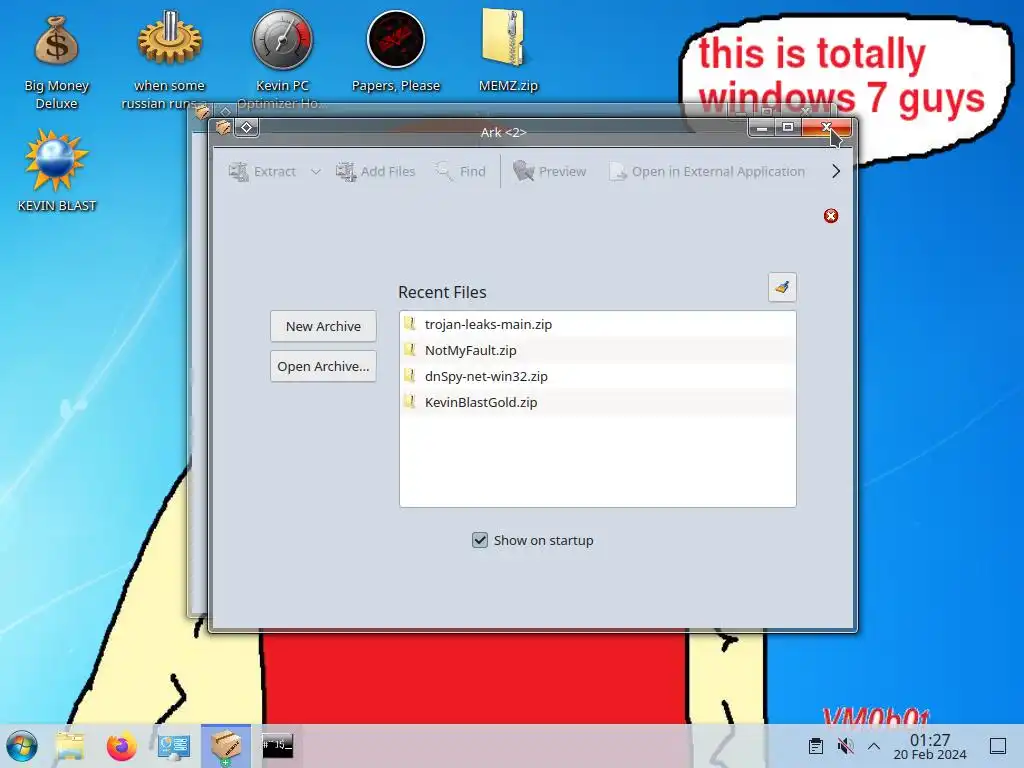Click Find in Ark toolbar
This screenshot has height=768, width=1024.
[x=460, y=172]
